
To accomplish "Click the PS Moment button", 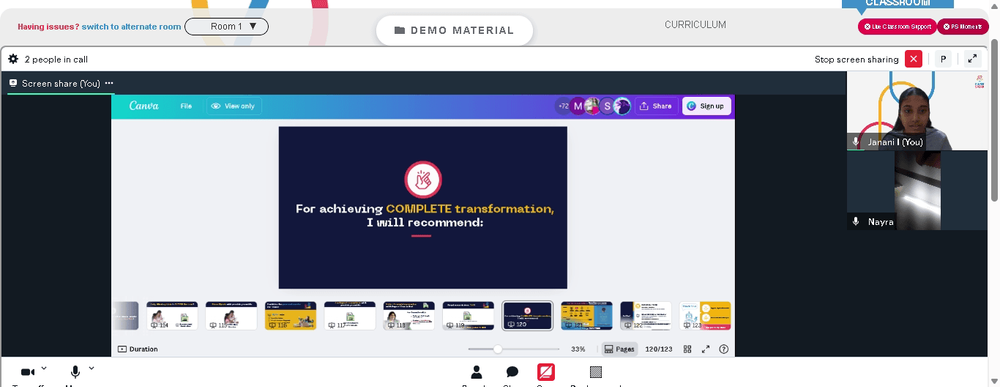I will (x=962, y=27).
